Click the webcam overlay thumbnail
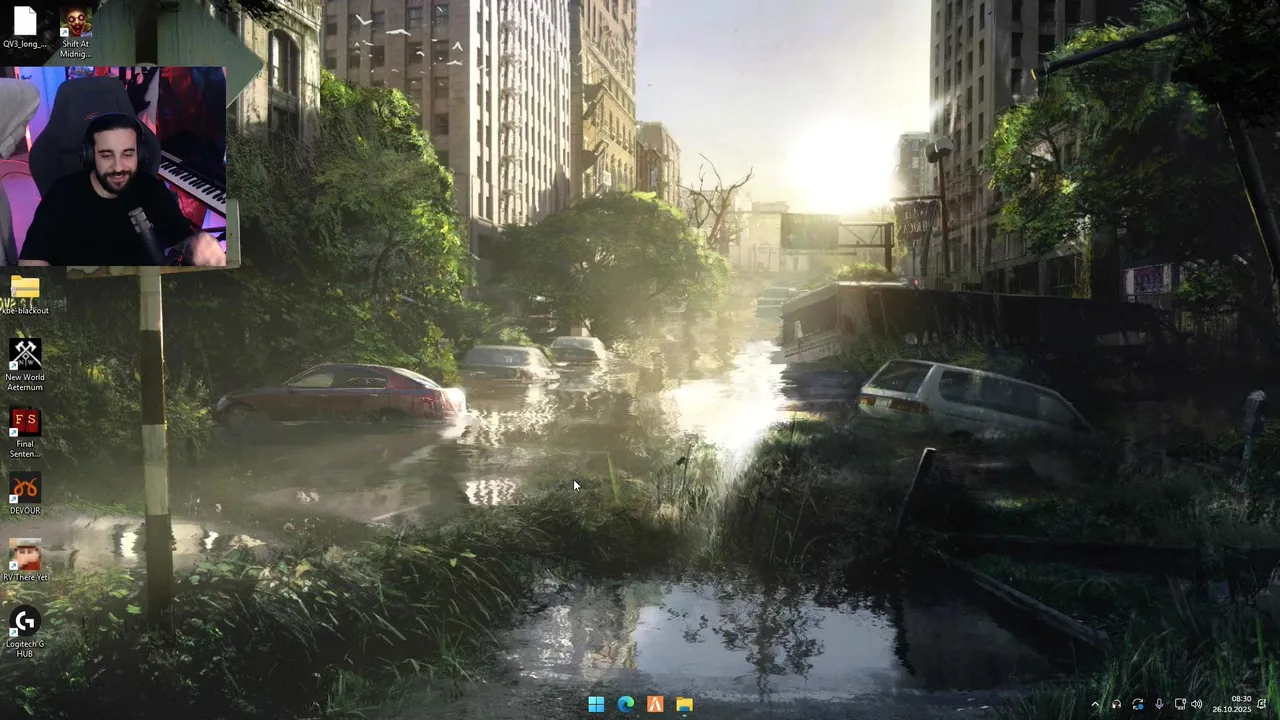 (x=113, y=166)
